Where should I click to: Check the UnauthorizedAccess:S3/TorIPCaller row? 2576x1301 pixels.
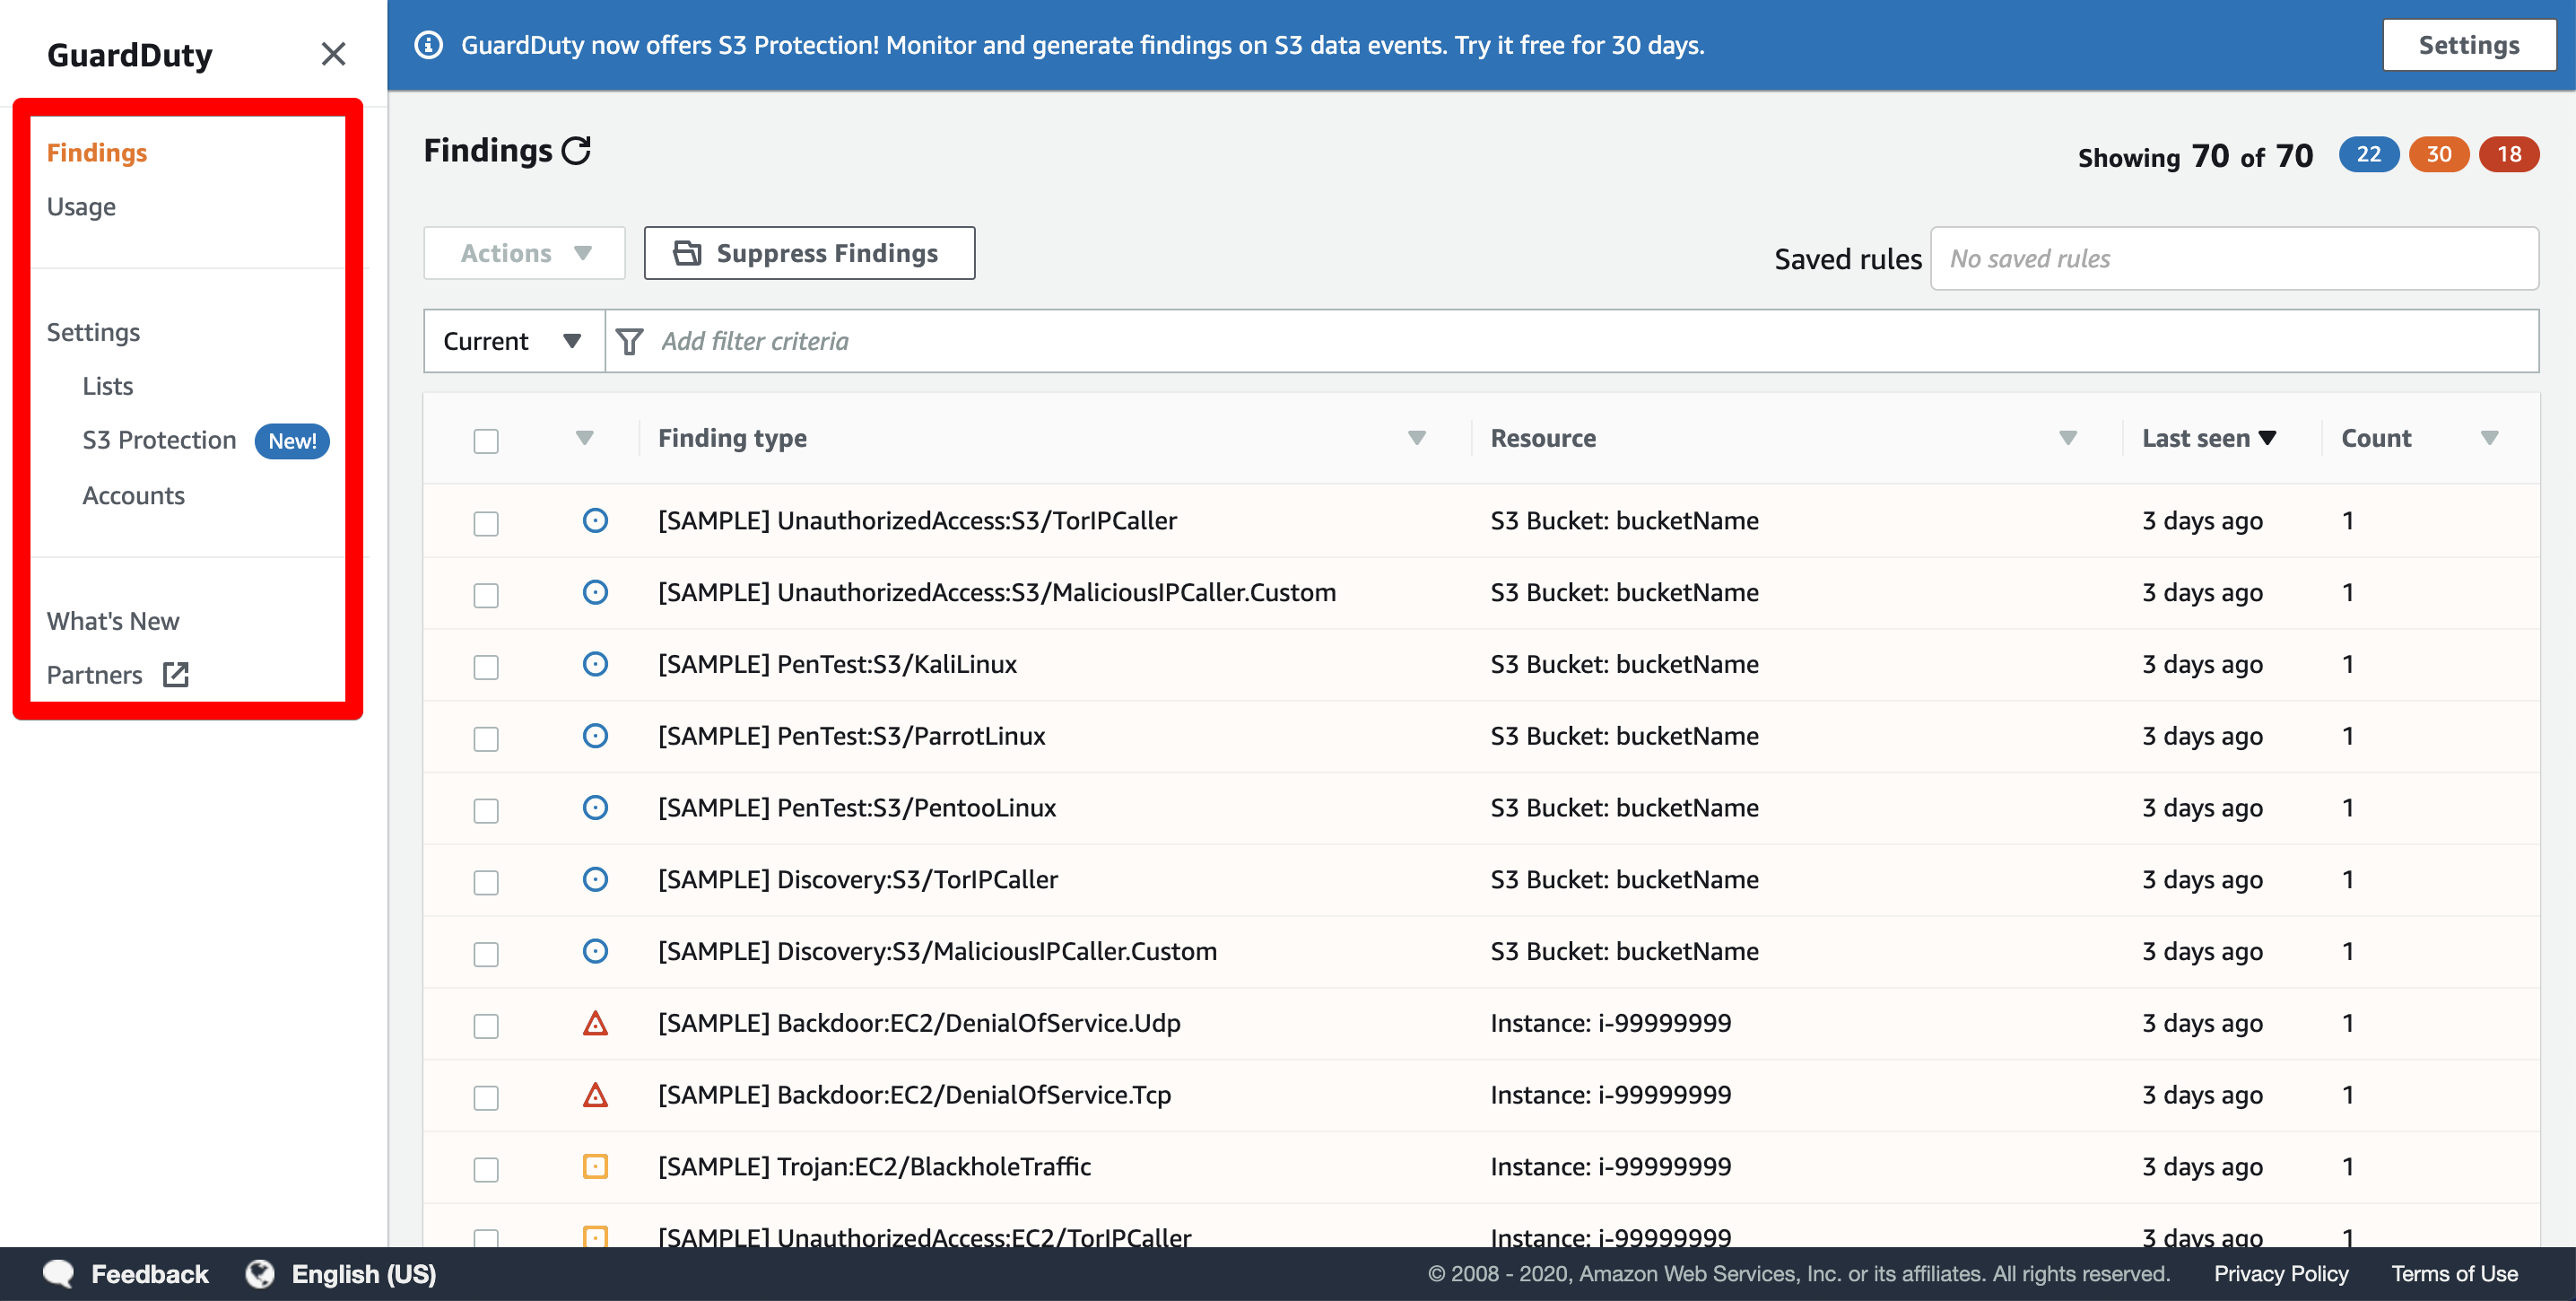click(x=486, y=523)
